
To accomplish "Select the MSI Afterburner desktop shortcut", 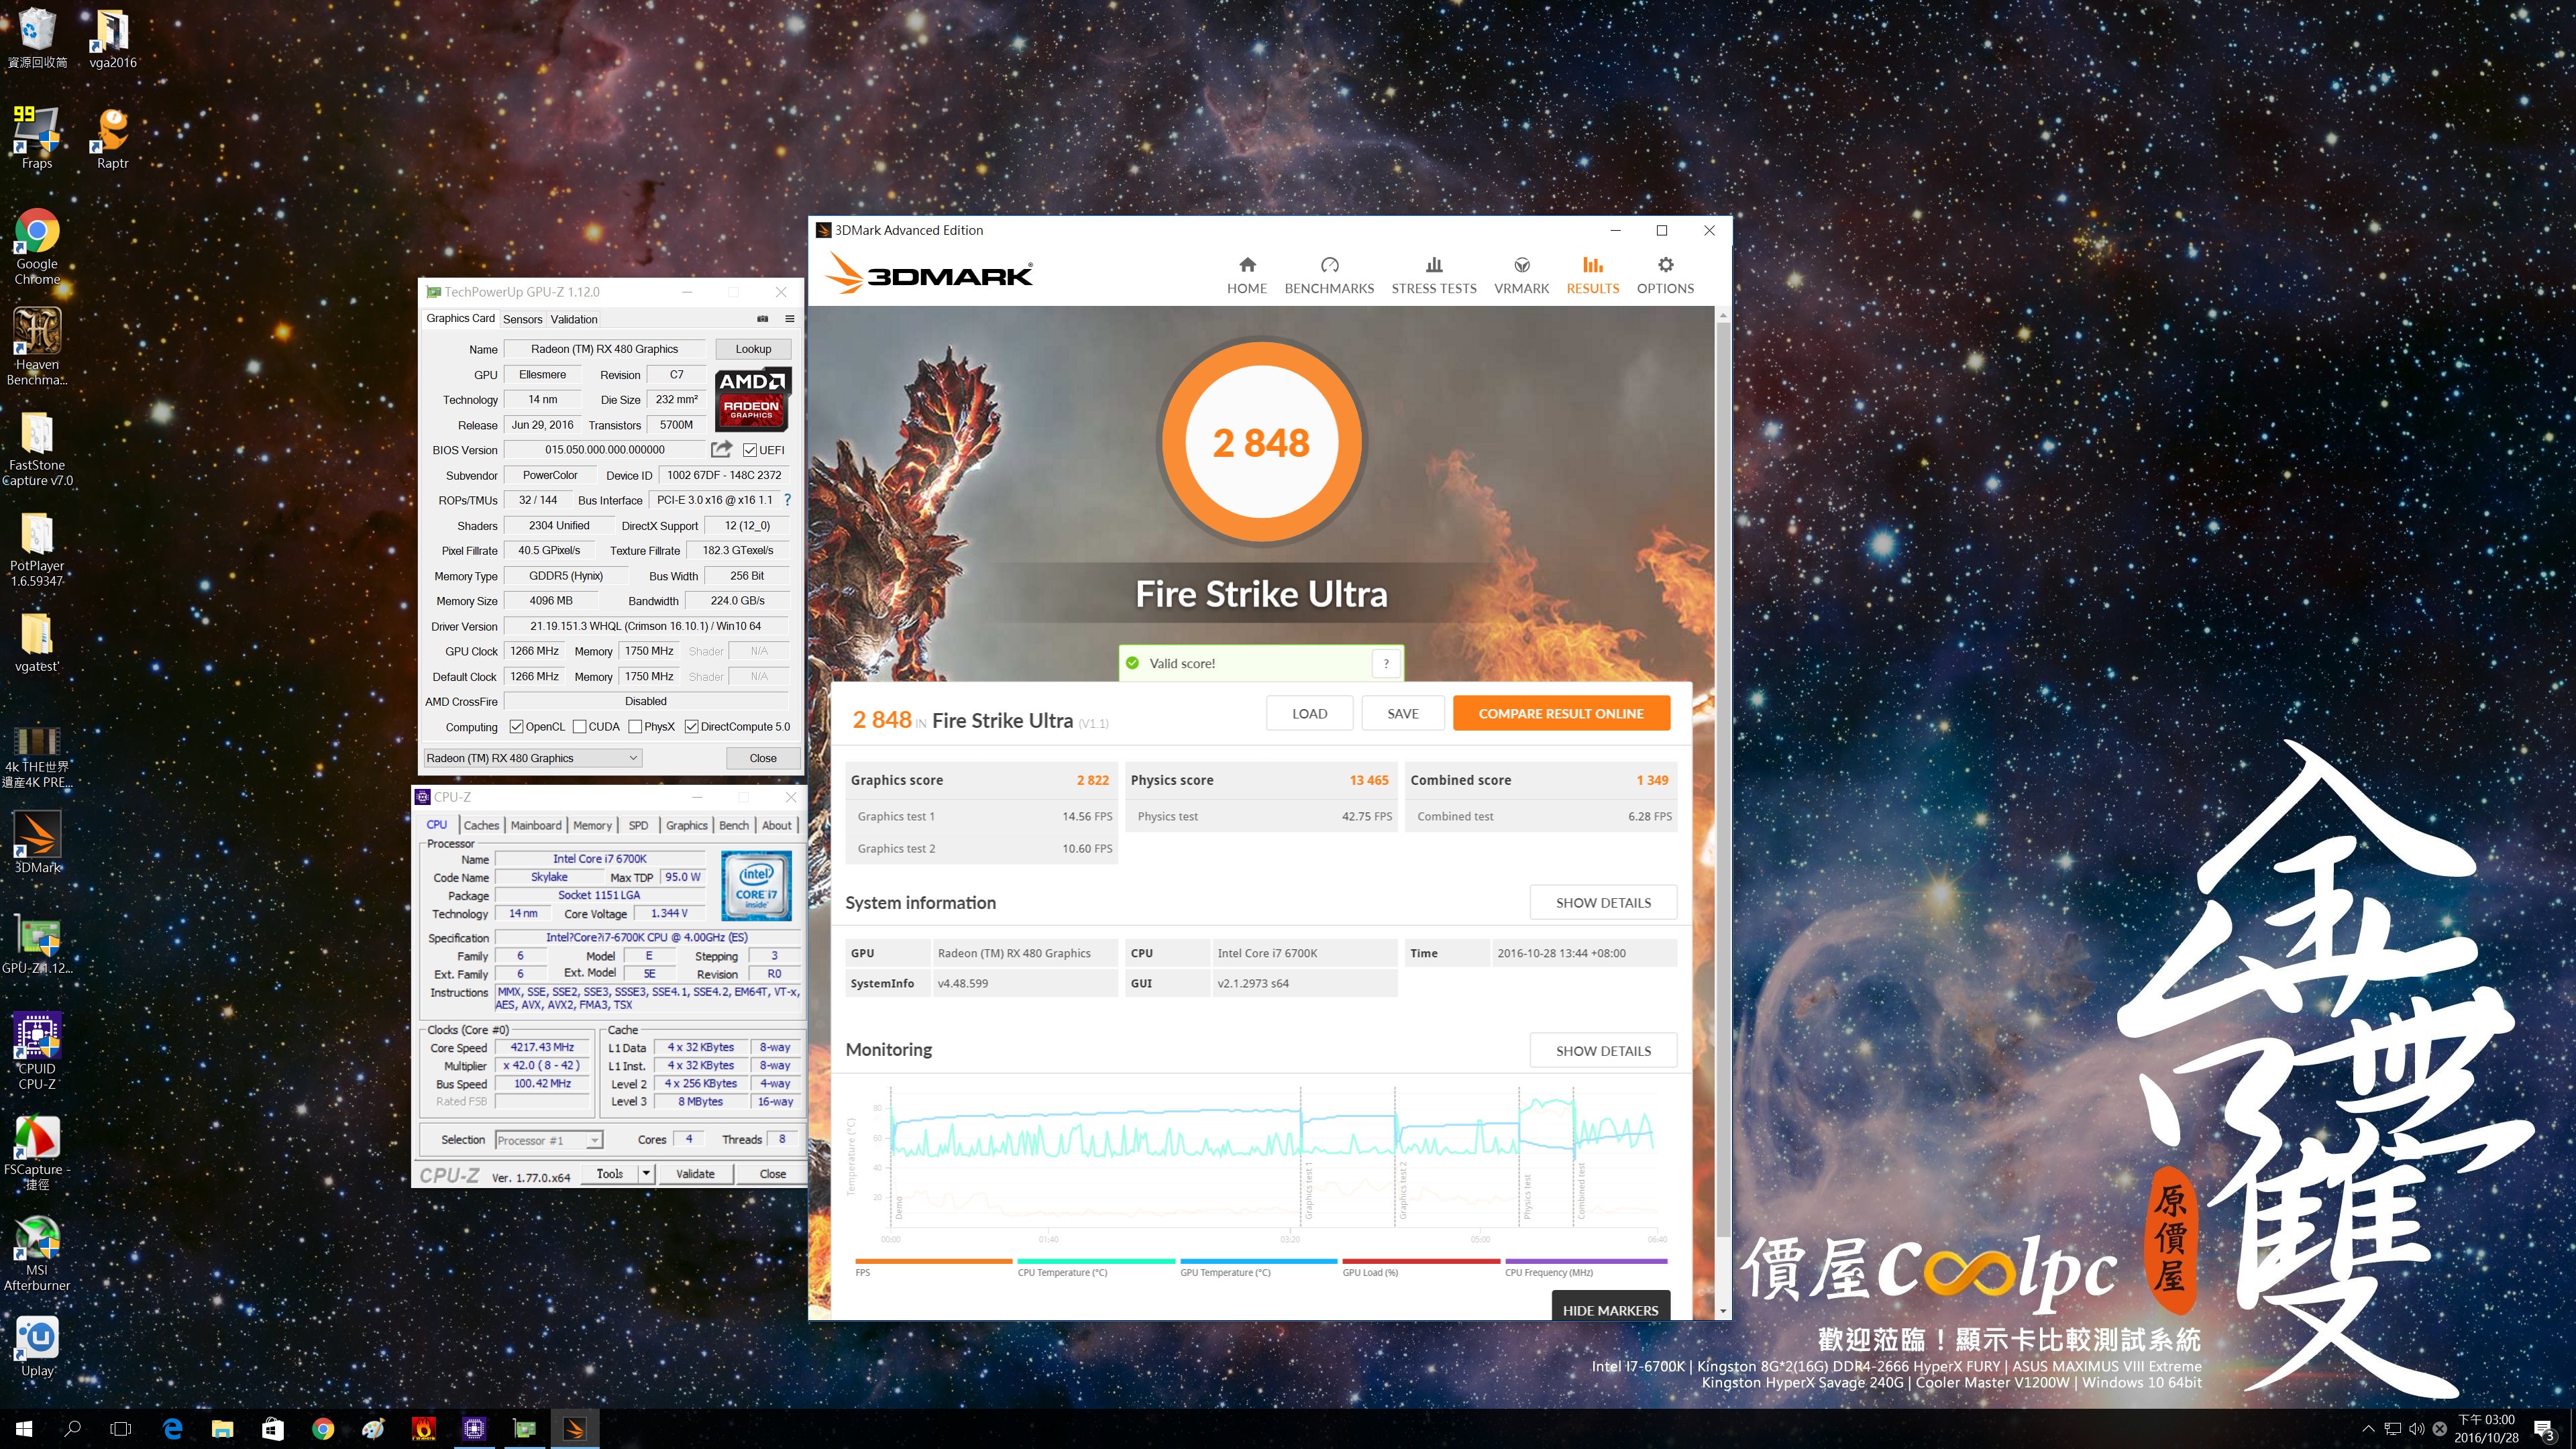I will tap(37, 1254).
